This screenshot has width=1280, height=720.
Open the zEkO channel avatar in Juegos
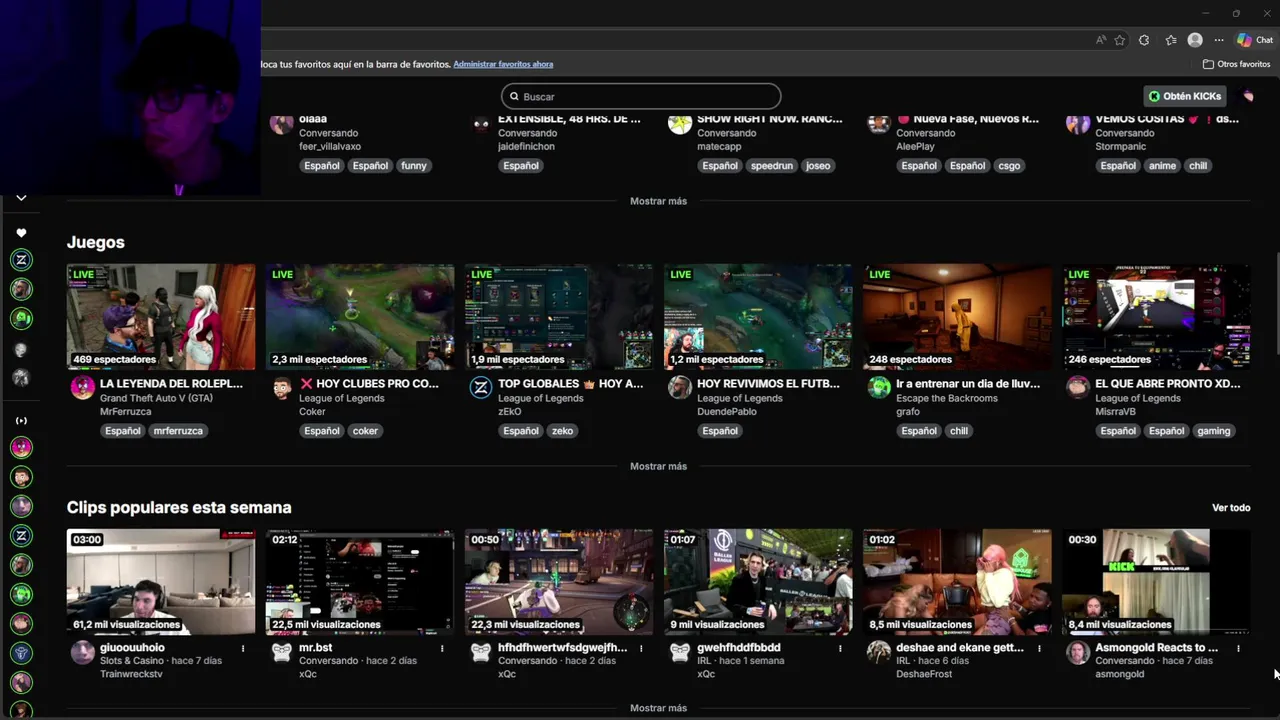[x=481, y=388]
